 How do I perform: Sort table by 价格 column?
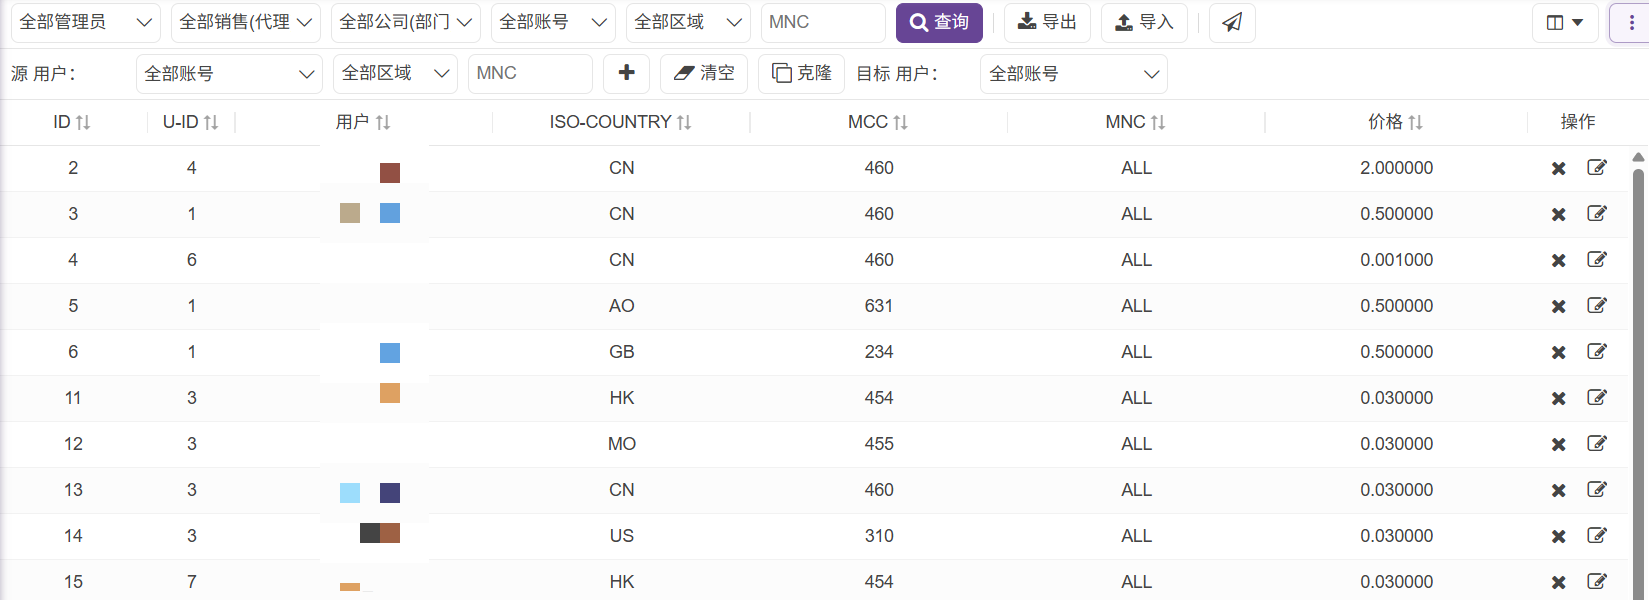point(1395,122)
